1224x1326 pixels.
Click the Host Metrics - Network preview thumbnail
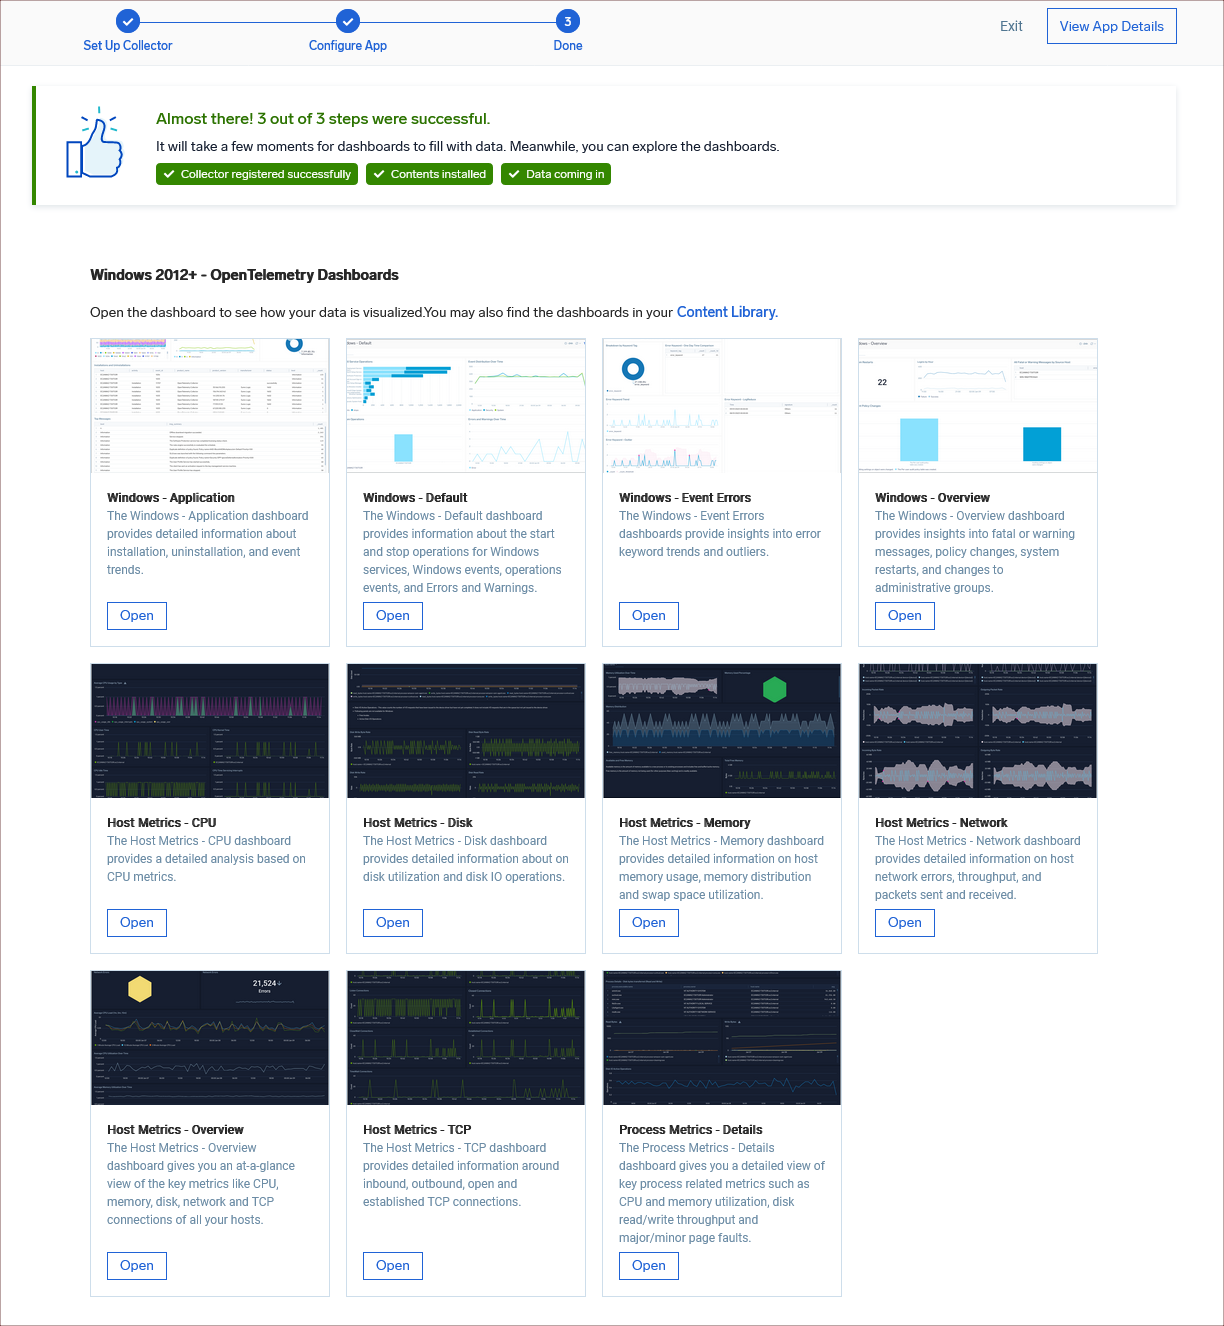coord(977,731)
